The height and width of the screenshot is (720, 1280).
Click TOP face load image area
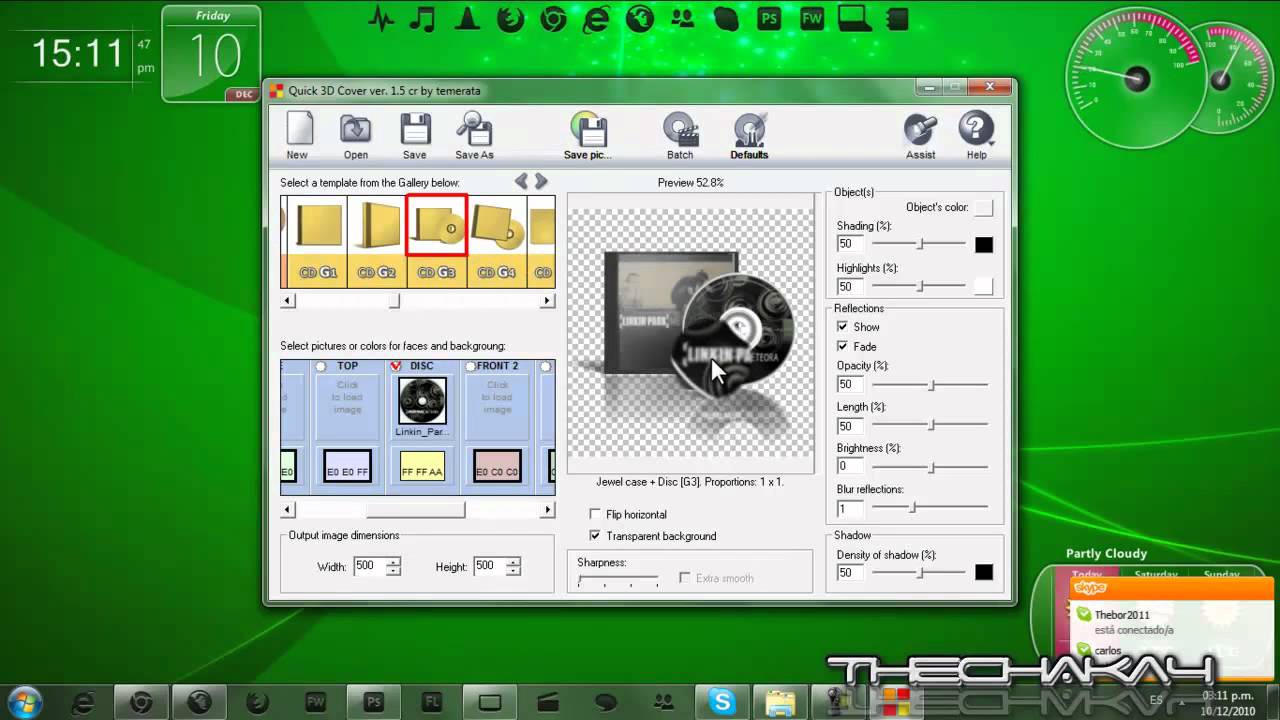tap(348, 407)
